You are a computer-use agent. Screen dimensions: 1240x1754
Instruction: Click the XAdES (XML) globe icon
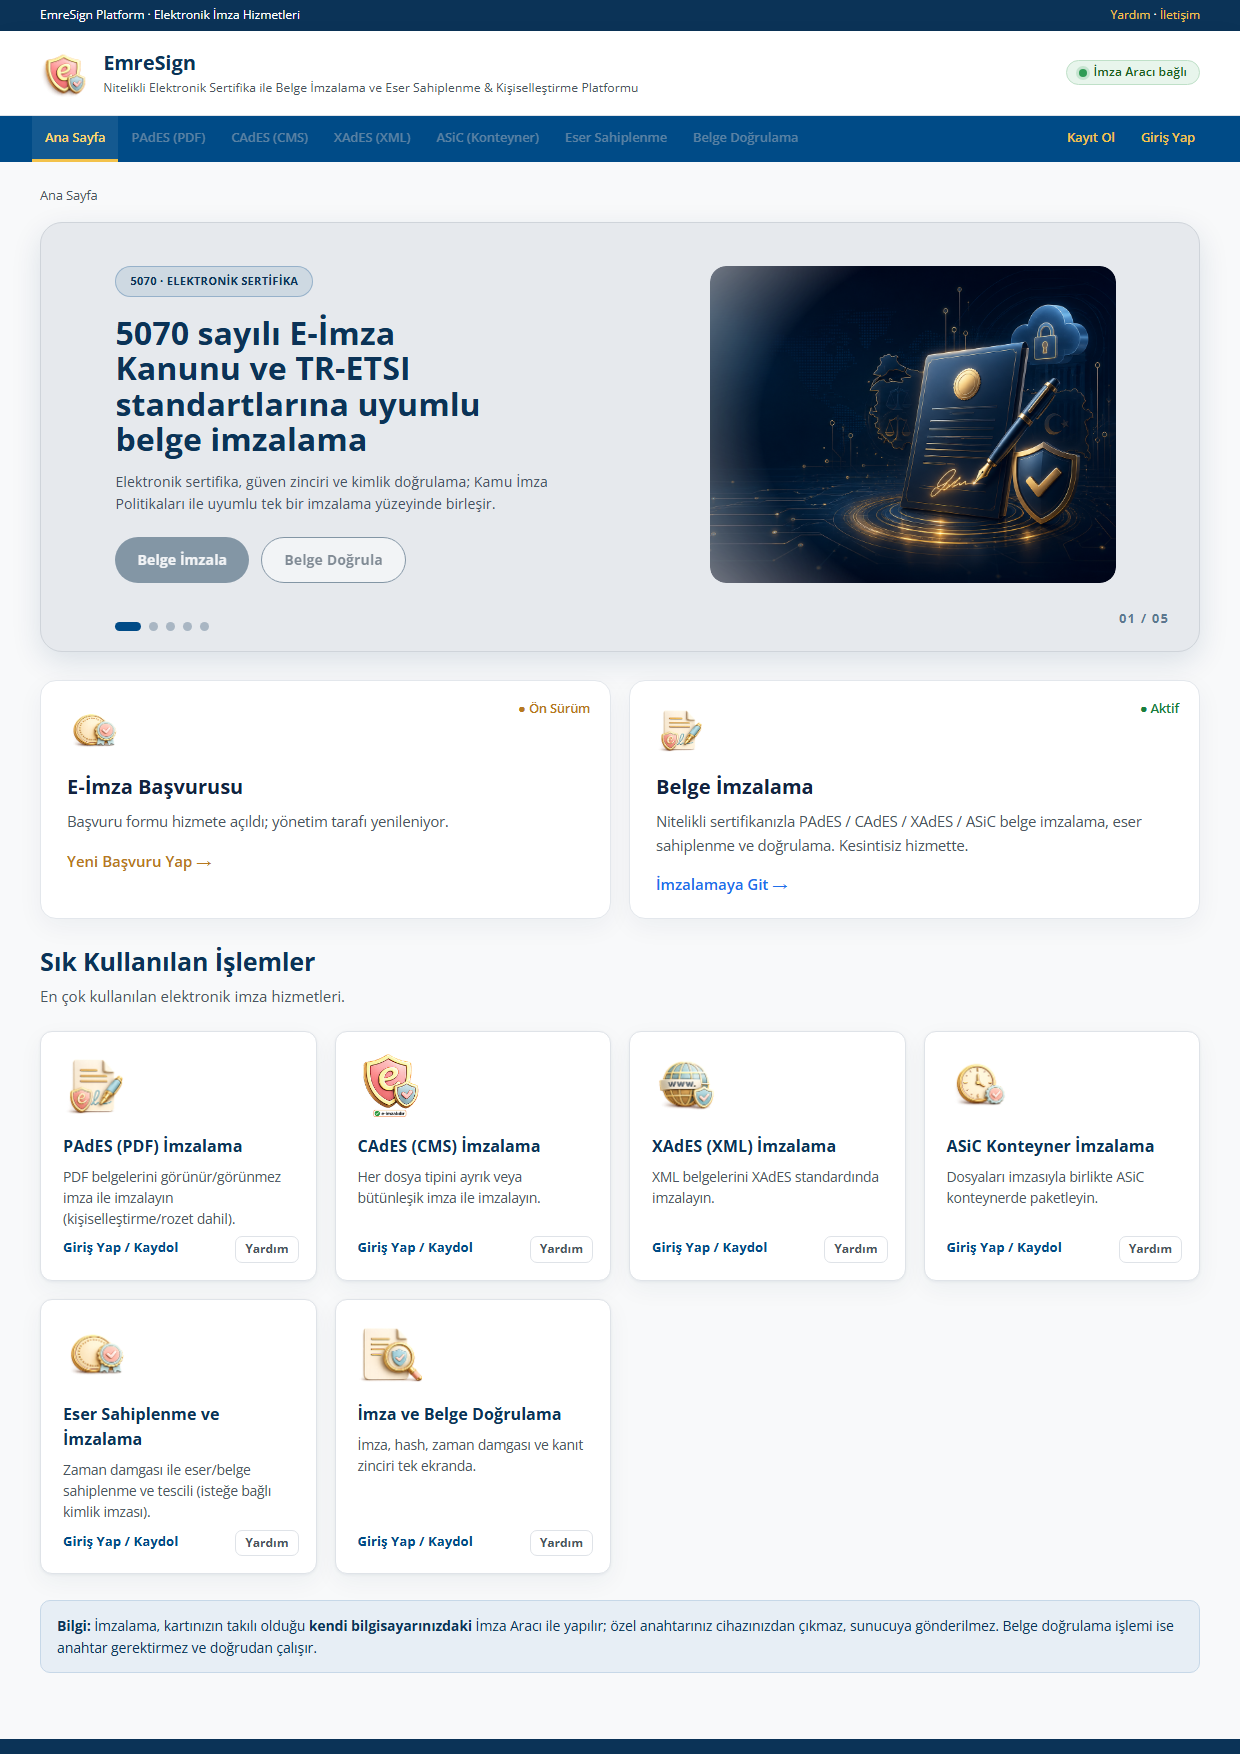tap(685, 1086)
